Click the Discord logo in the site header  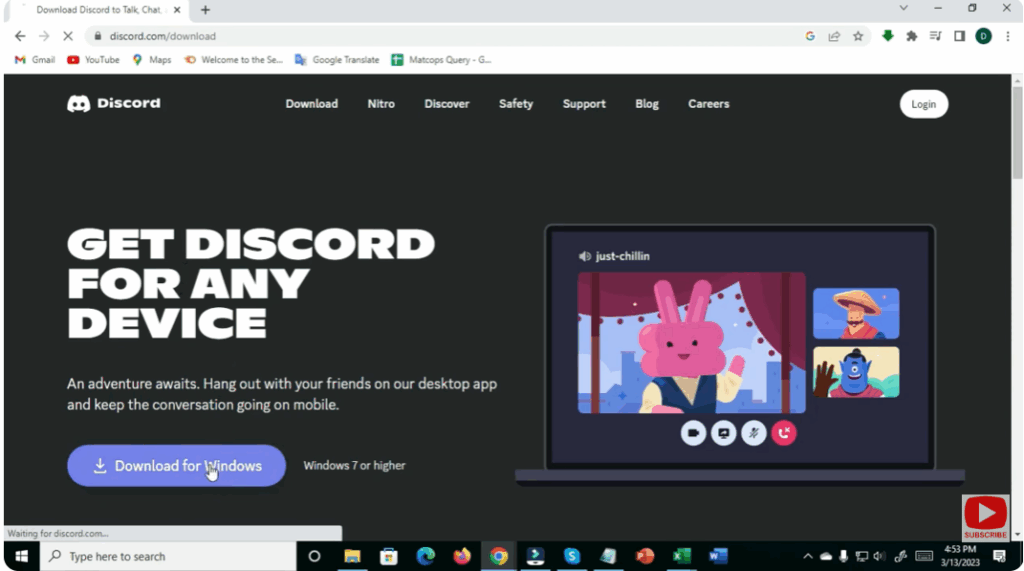114,103
